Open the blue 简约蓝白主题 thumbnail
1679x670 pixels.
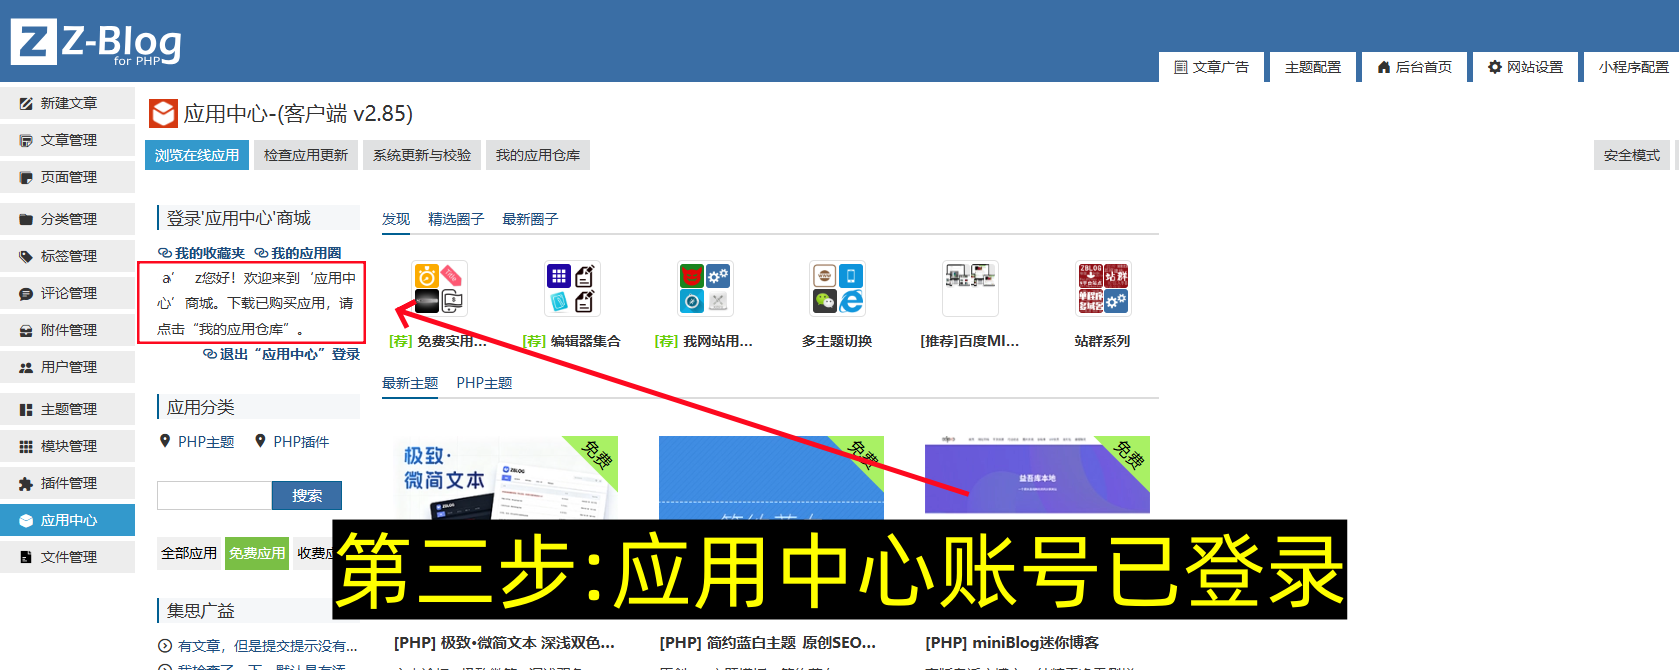pyautogui.click(x=771, y=477)
